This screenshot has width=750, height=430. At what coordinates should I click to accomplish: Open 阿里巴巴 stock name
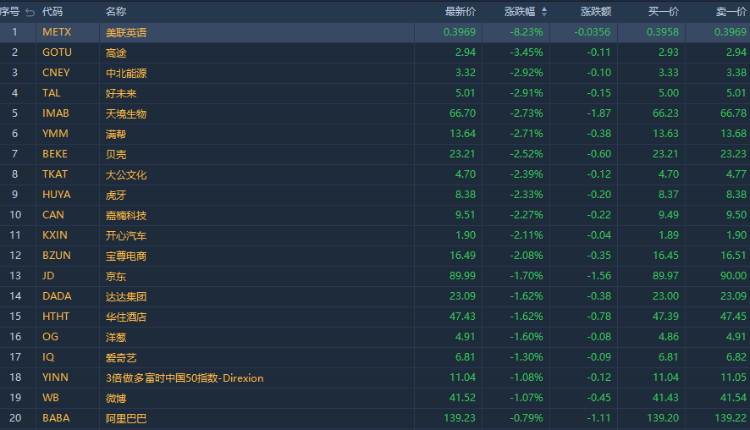point(126,419)
